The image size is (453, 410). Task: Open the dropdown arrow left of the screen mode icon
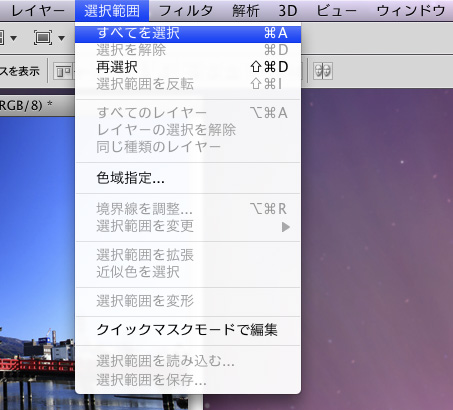[13, 38]
